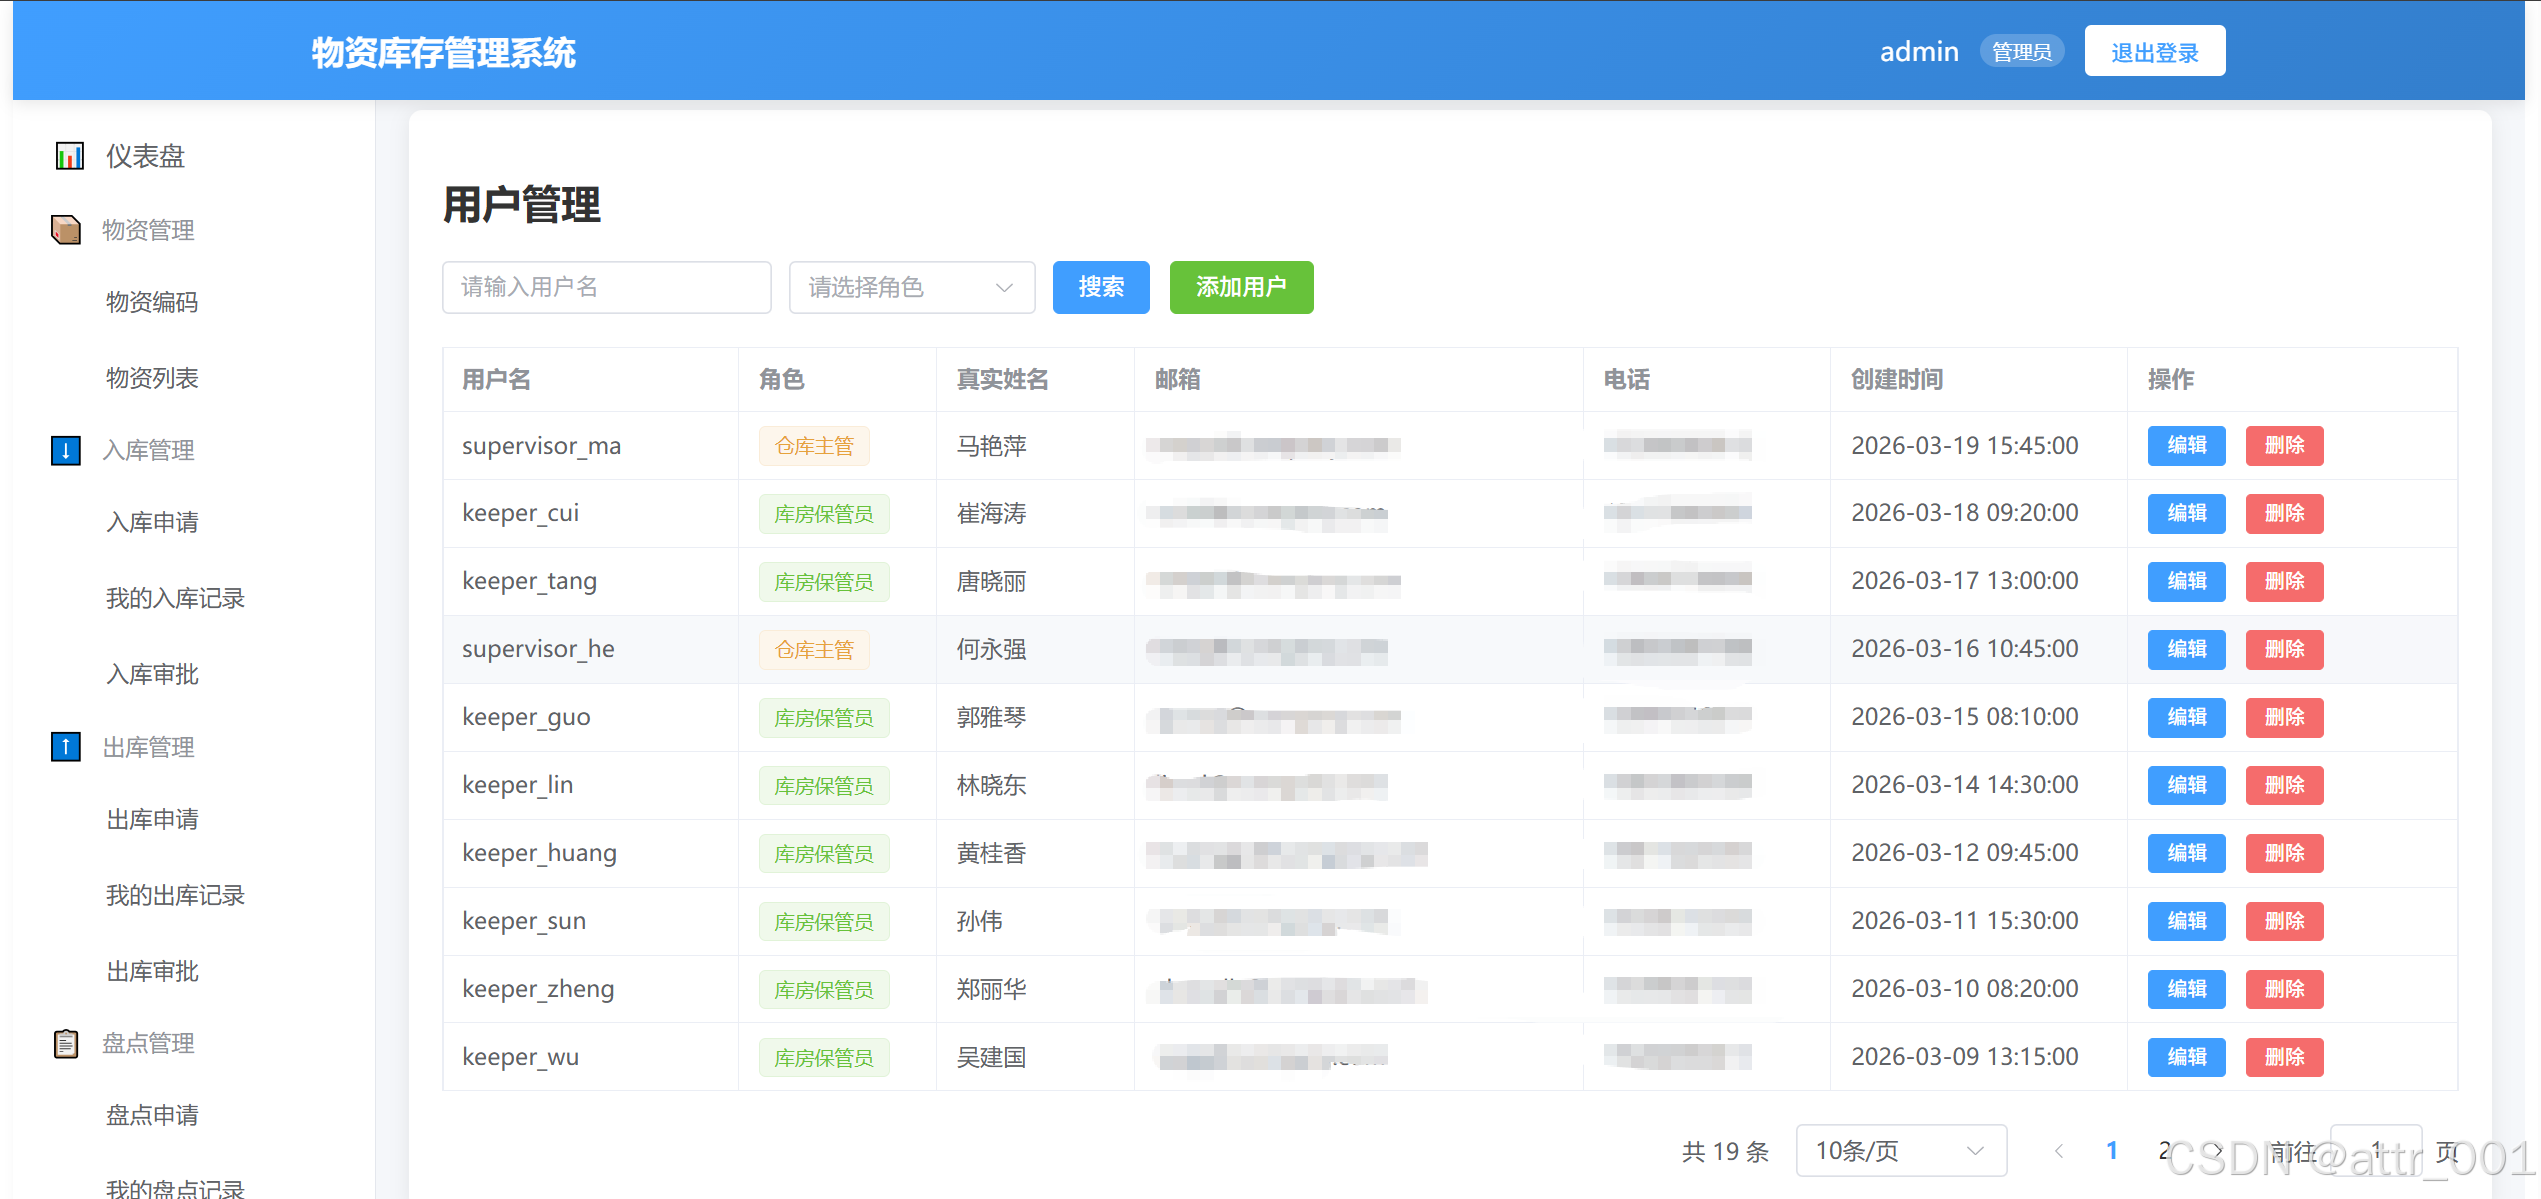This screenshot has width=2541, height=1199.
Task: Click the 盘点管理 clipboard icon
Action: [x=66, y=1043]
